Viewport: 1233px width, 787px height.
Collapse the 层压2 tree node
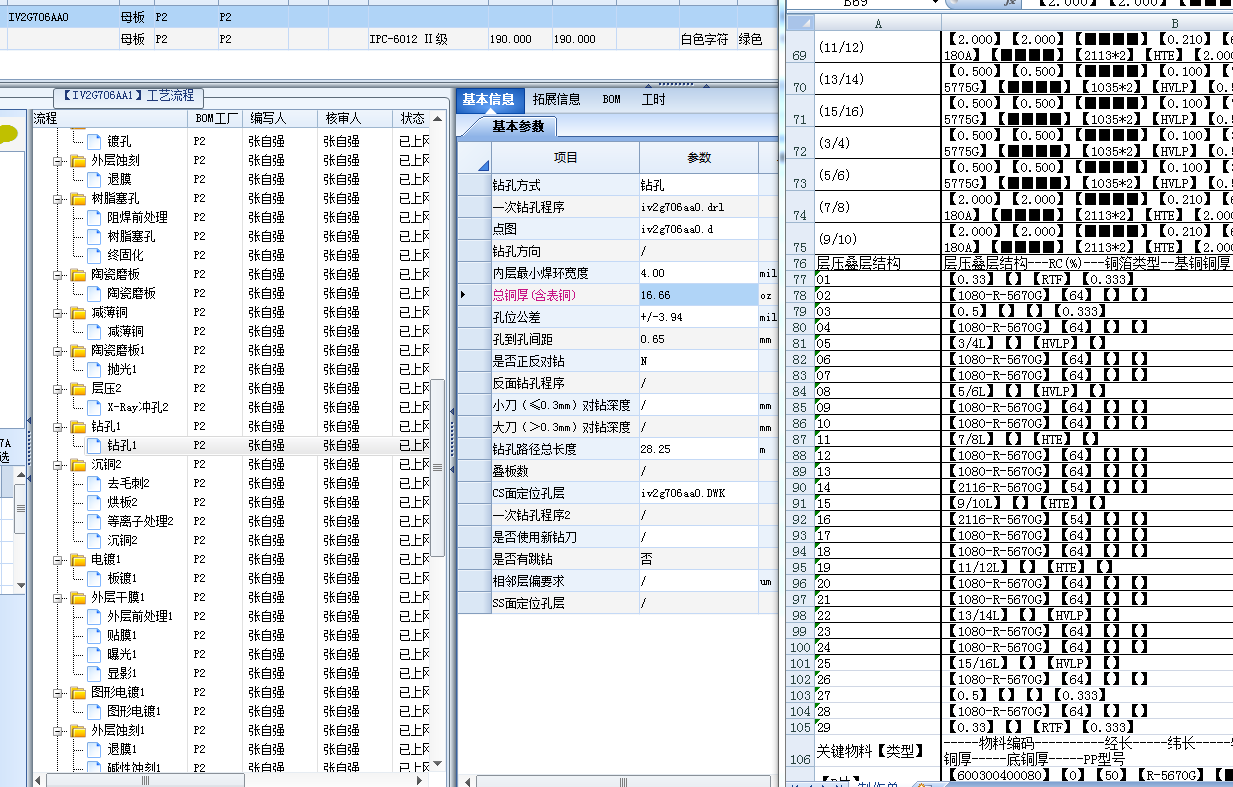click(59, 388)
